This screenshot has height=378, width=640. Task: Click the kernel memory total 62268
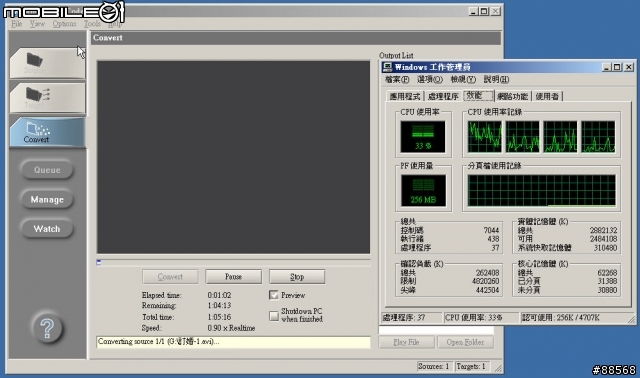point(607,273)
